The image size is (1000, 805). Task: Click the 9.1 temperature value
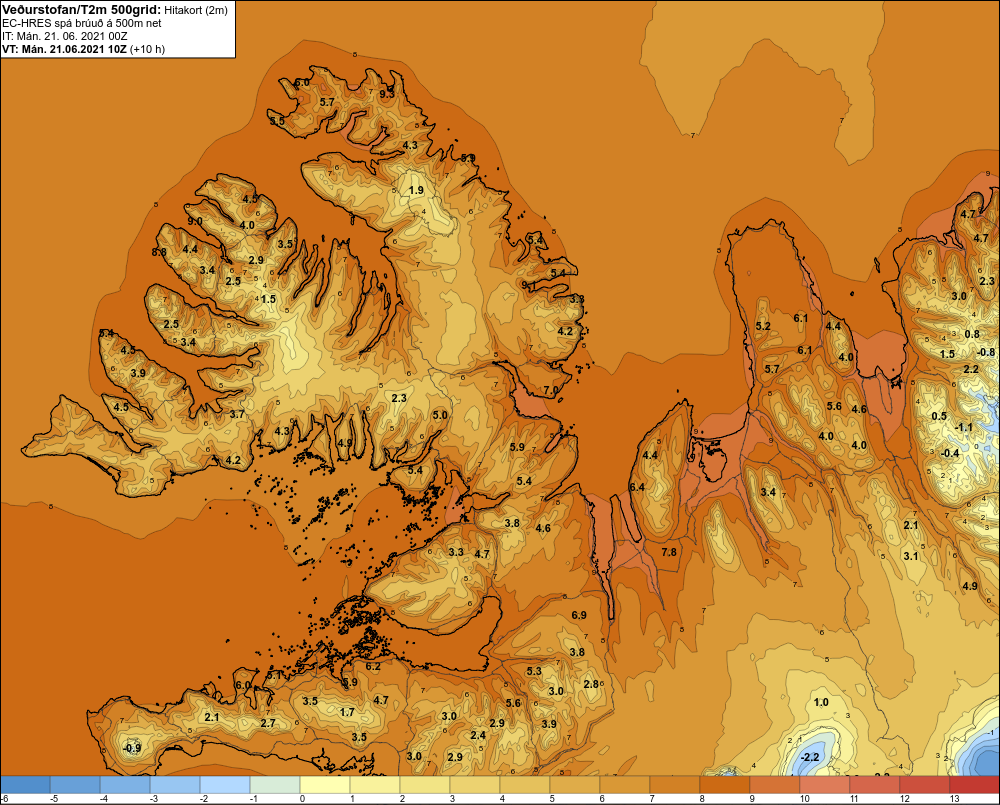[x=529, y=285]
